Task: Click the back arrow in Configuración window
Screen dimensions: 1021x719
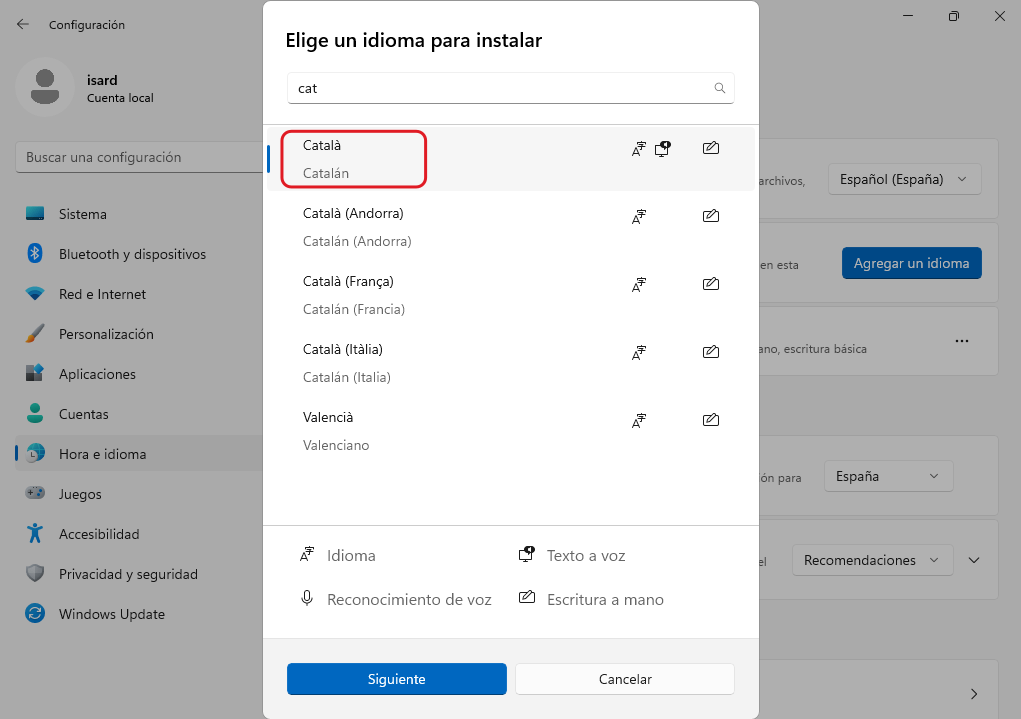Action: tap(23, 24)
